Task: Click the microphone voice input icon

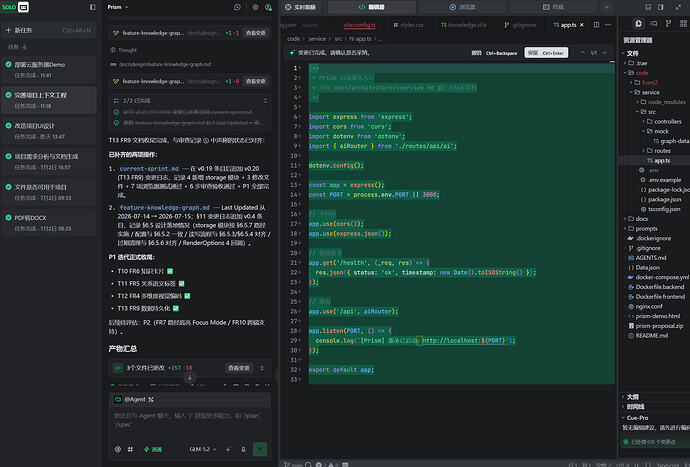Action: point(243,449)
